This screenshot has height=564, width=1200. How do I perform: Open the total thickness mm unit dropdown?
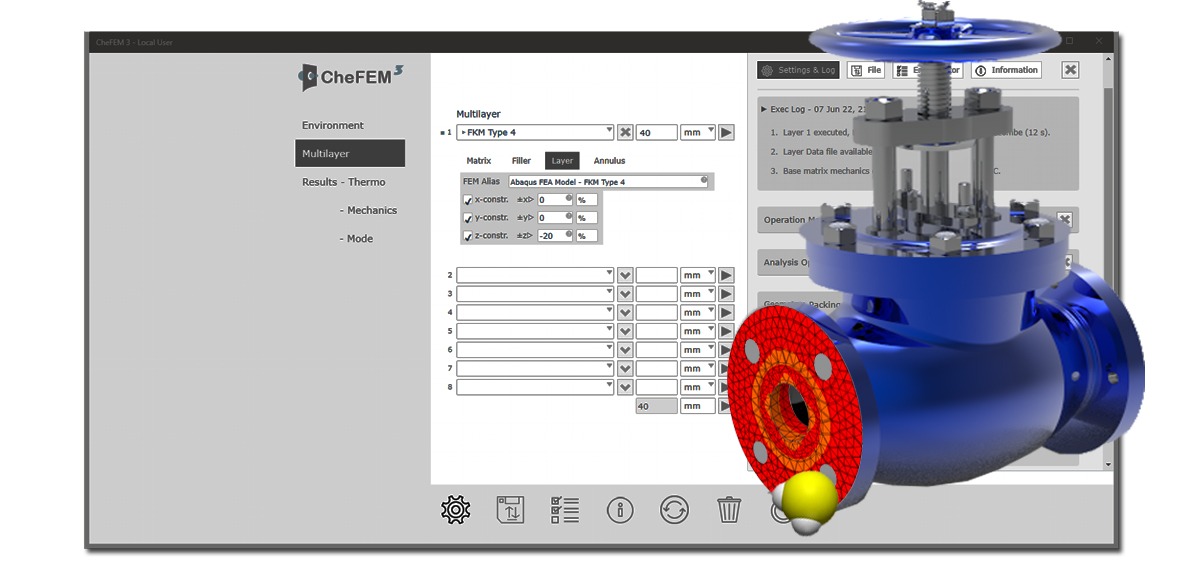point(698,406)
